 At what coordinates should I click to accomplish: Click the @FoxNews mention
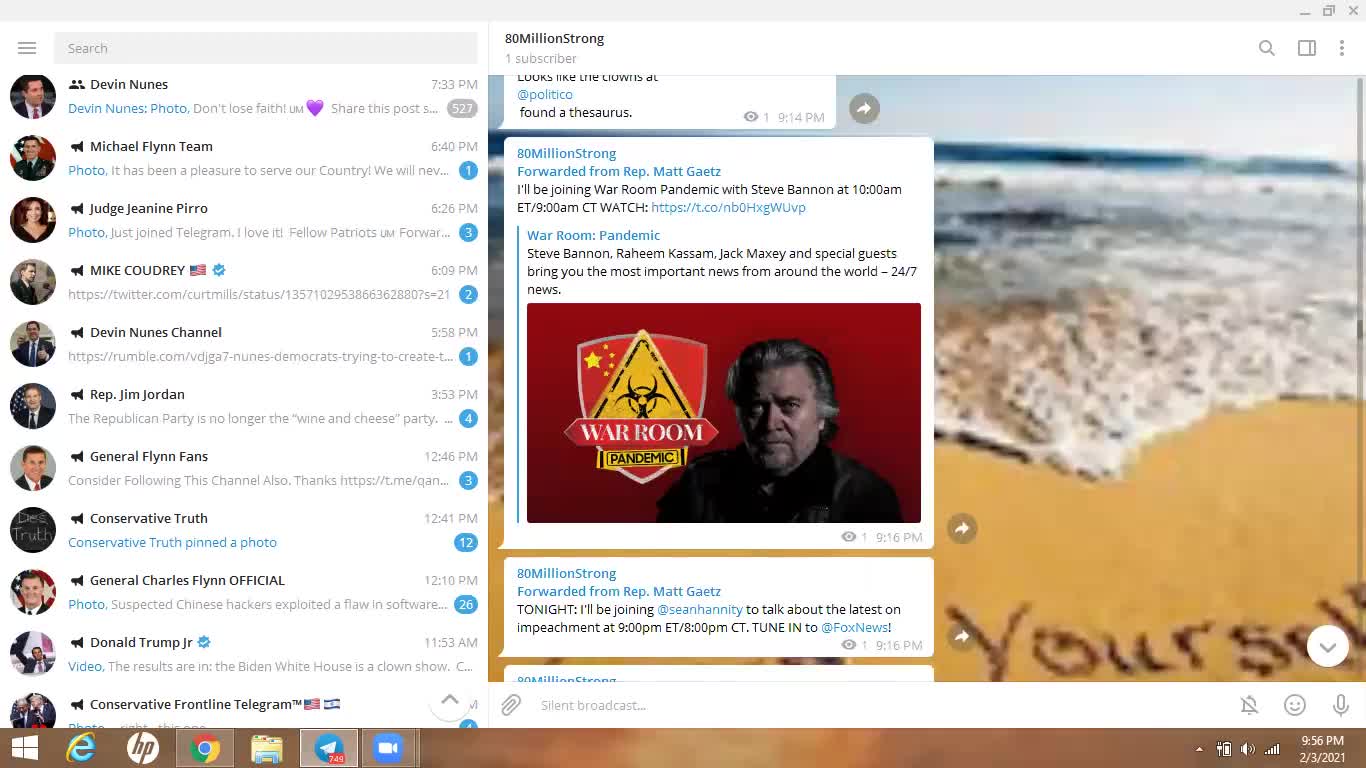[x=855, y=627]
